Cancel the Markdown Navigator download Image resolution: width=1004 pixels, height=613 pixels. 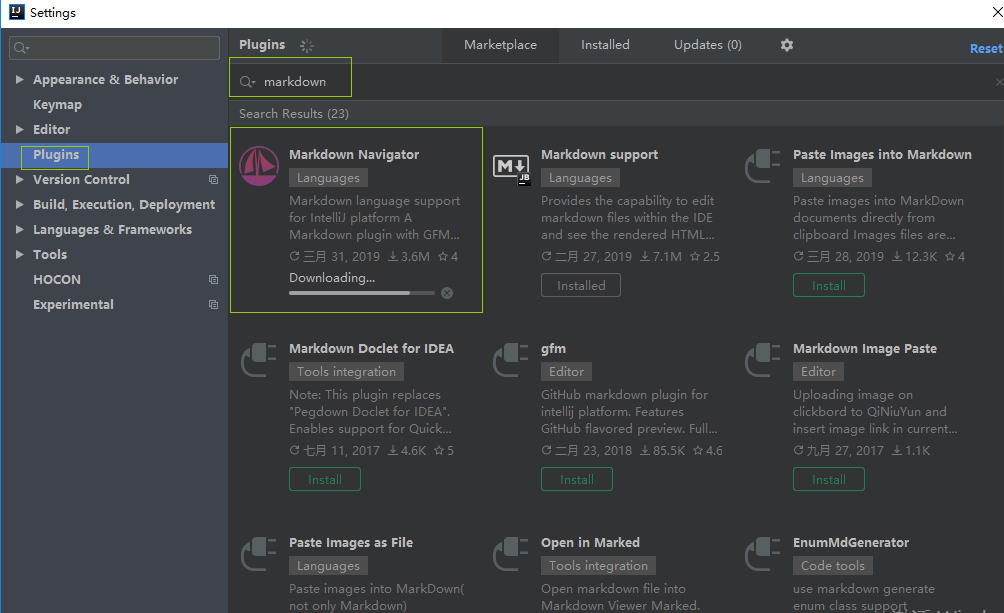[x=447, y=292]
